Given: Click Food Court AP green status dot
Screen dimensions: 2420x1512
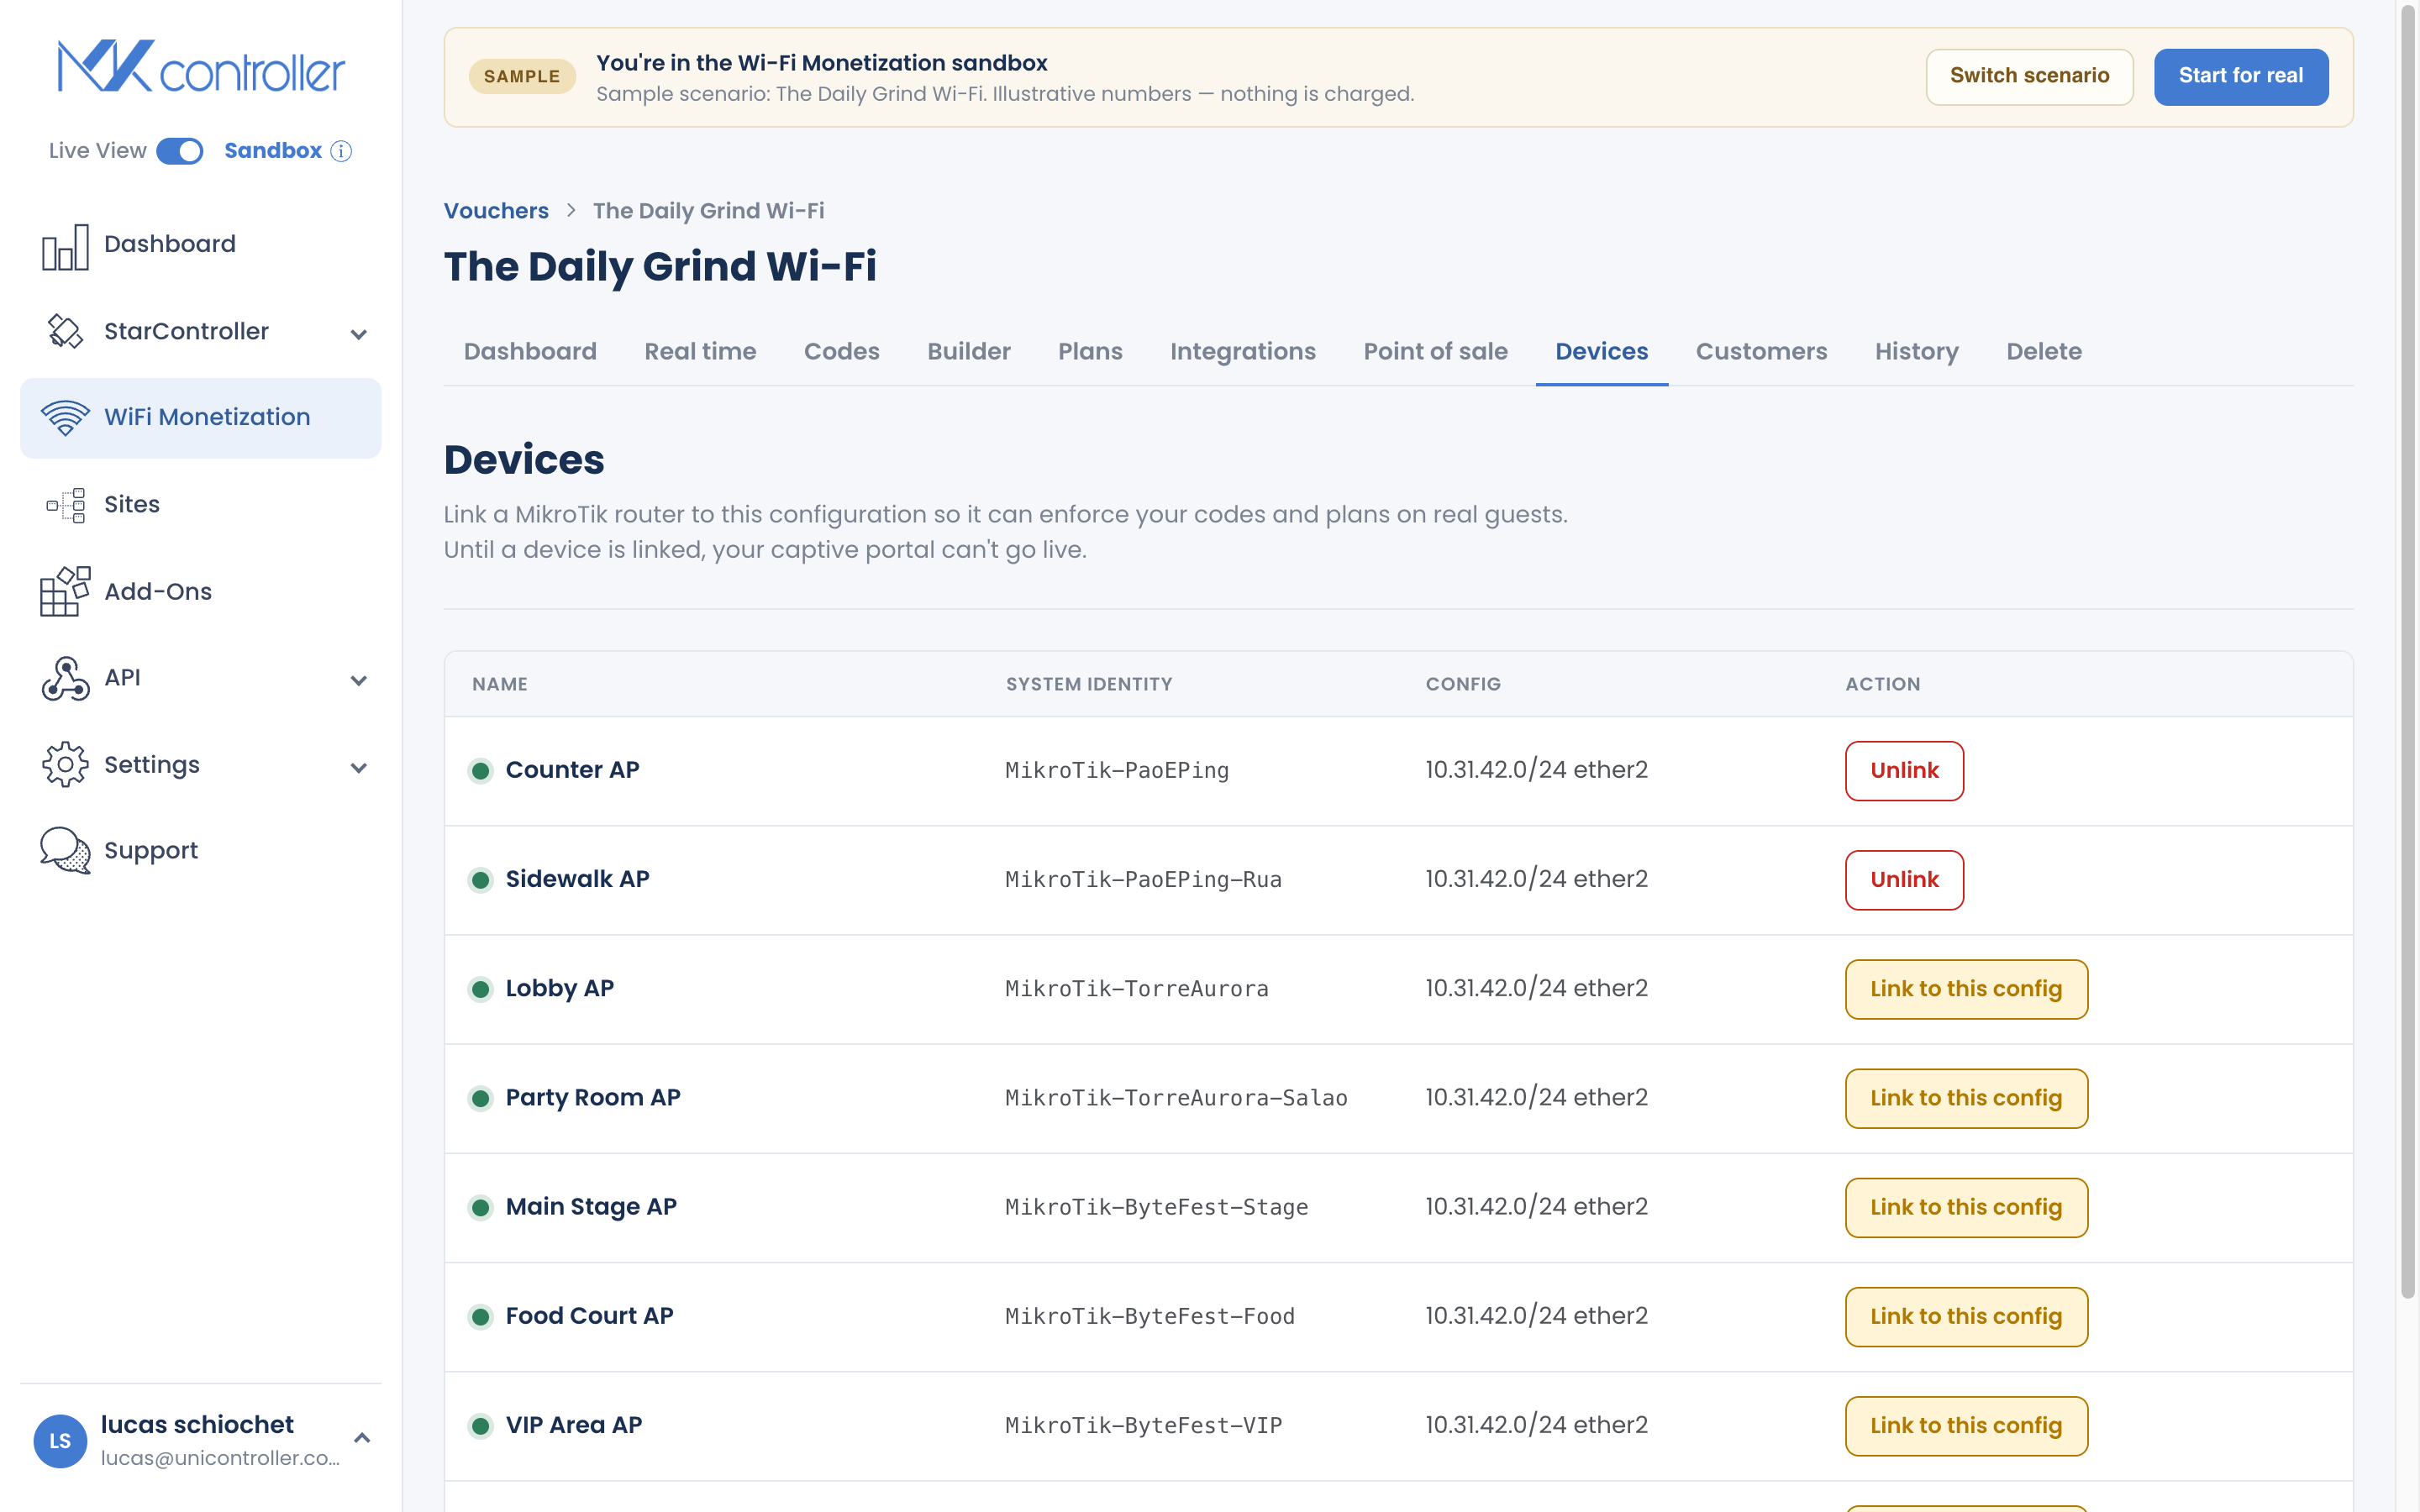Looking at the screenshot, I should 481,1316.
